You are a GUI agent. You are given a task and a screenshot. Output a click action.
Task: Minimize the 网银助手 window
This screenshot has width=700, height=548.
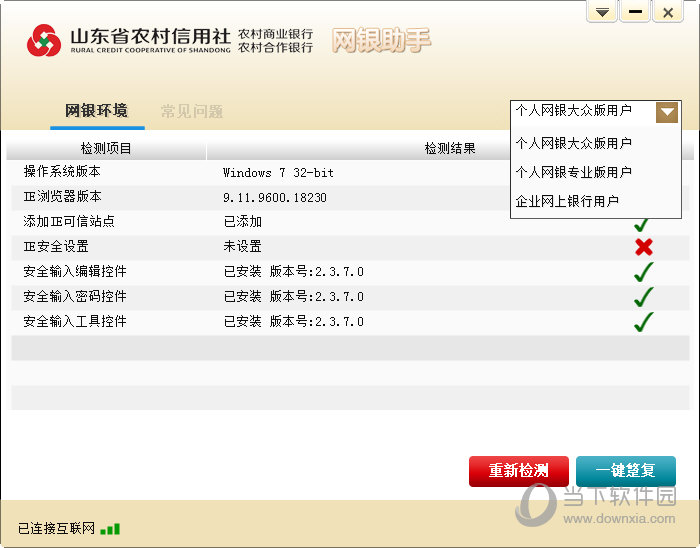[635, 12]
